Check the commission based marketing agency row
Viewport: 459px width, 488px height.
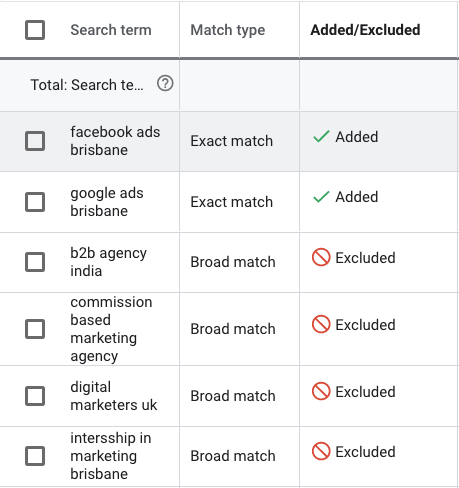coord(35,329)
